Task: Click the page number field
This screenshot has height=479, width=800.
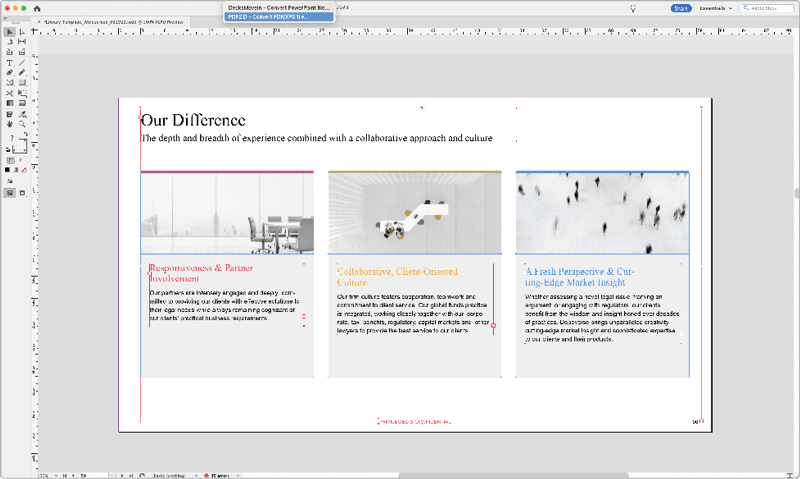Action: pyautogui.click(x=93, y=475)
